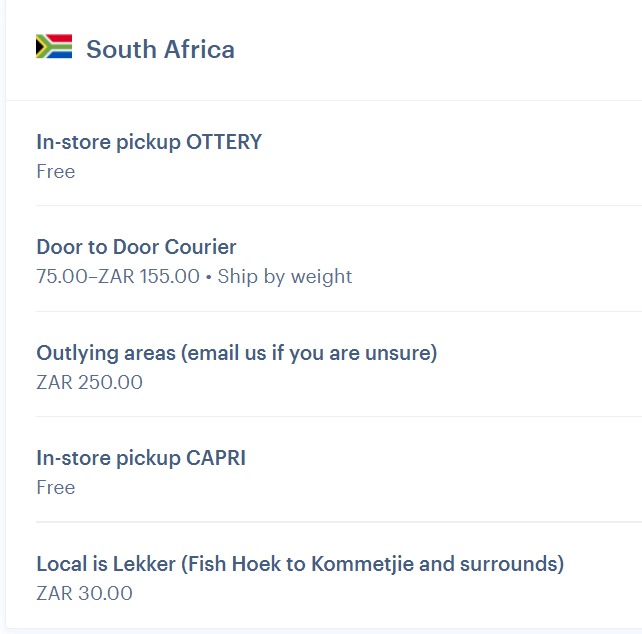Click the Free price under OTTERY pickup
Viewport: 642px width, 634px height.
(x=56, y=171)
